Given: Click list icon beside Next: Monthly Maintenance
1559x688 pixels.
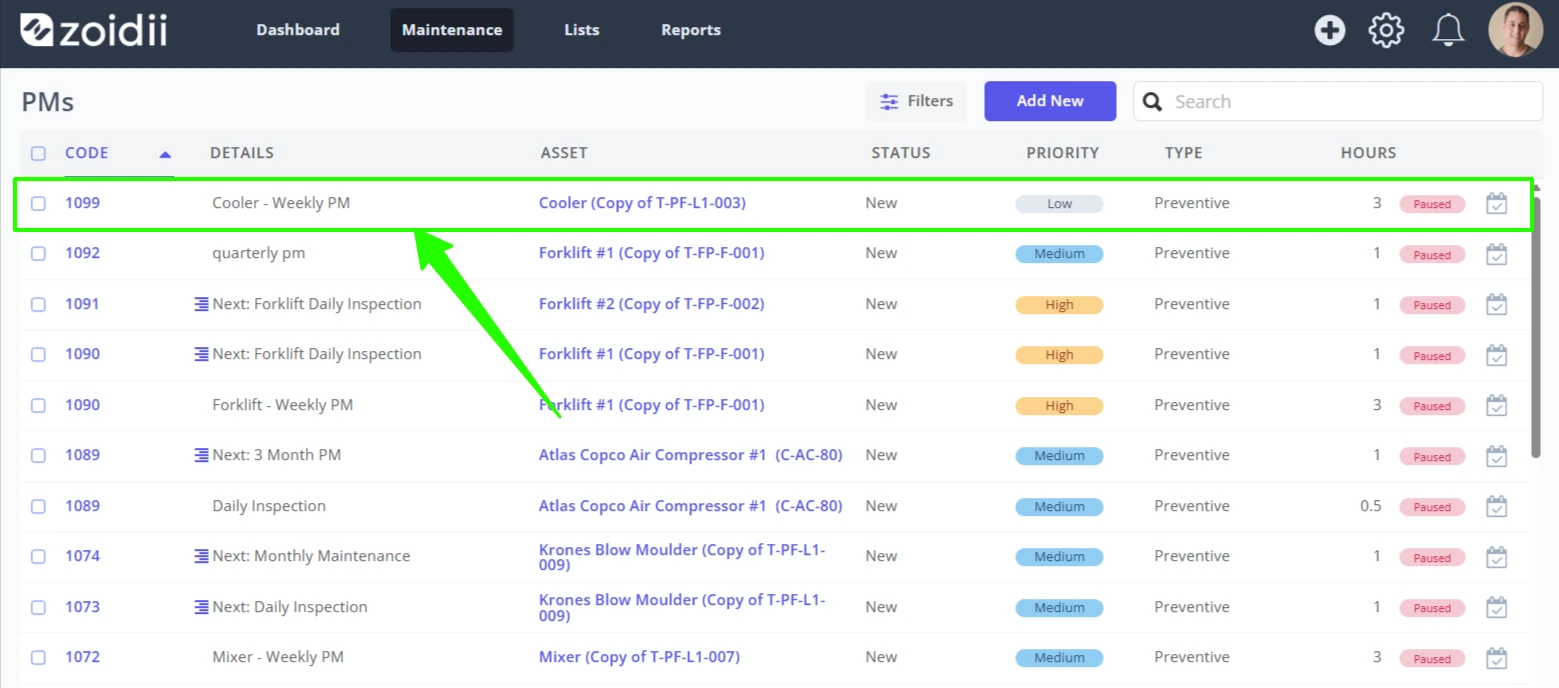Looking at the screenshot, I should tap(201, 556).
